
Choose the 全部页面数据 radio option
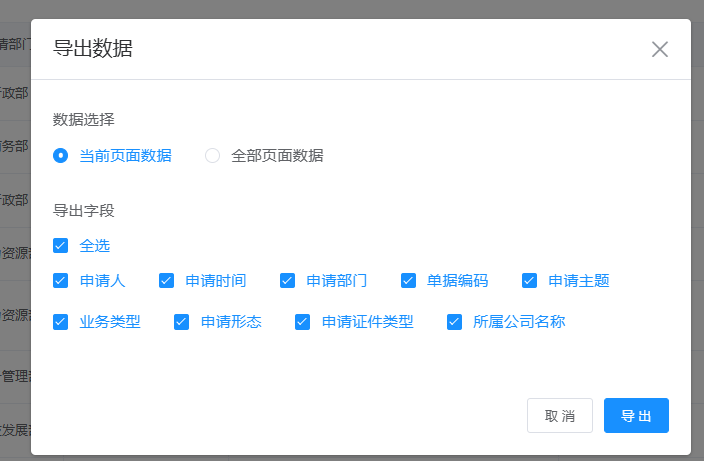click(x=212, y=156)
